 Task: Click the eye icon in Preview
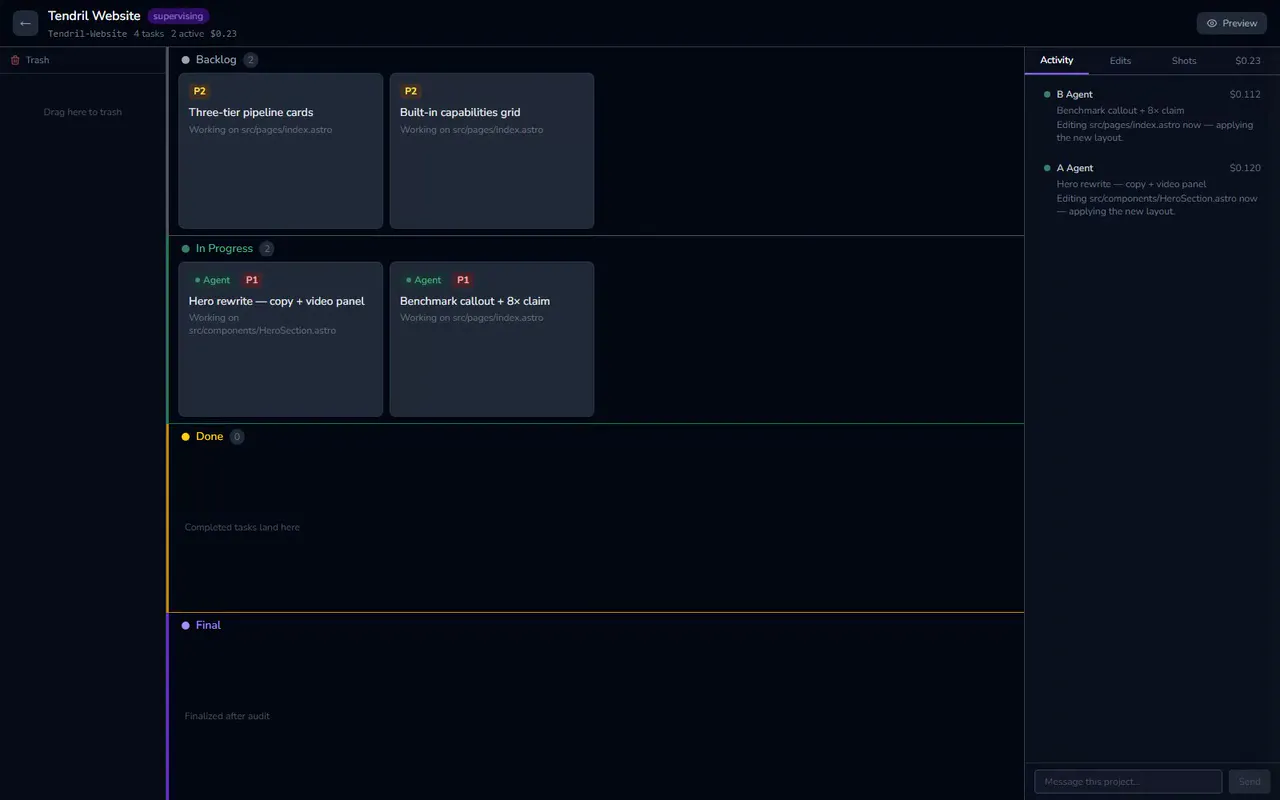coord(1212,23)
